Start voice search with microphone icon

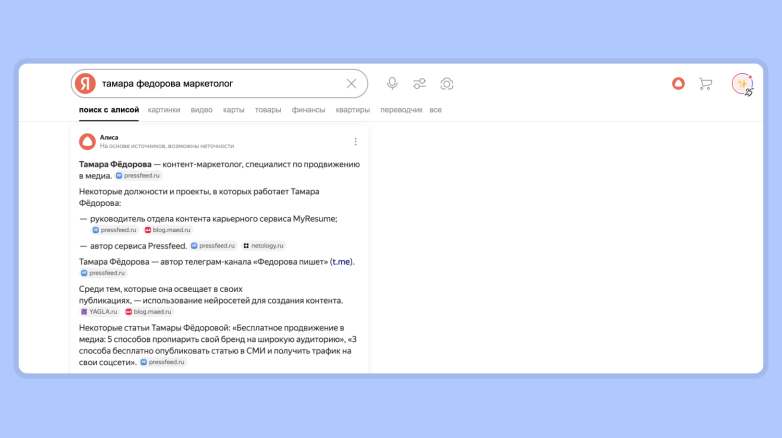point(392,83)
